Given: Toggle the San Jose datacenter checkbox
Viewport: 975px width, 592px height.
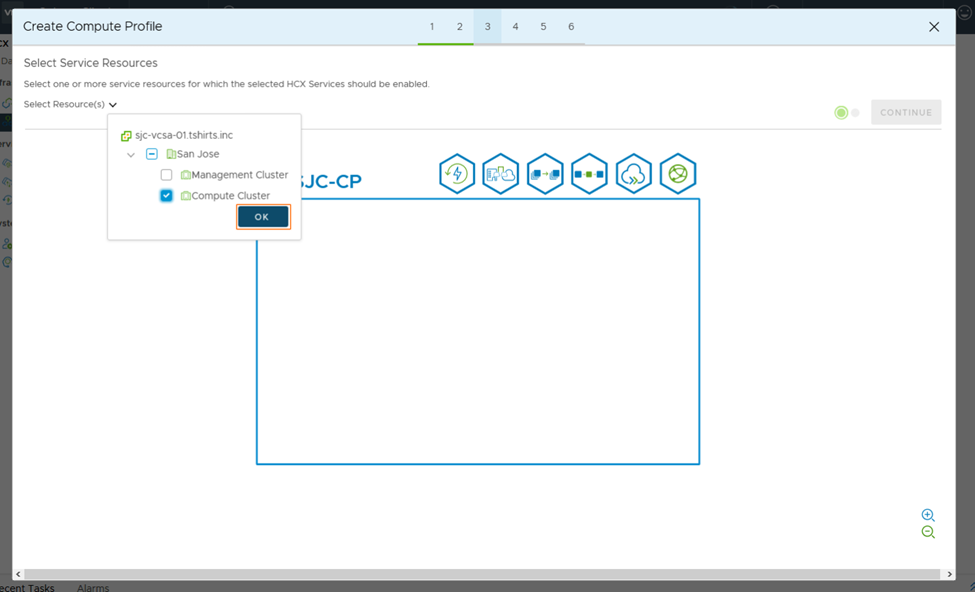Looking at the screenshot, I should click(x=152, y=154).
